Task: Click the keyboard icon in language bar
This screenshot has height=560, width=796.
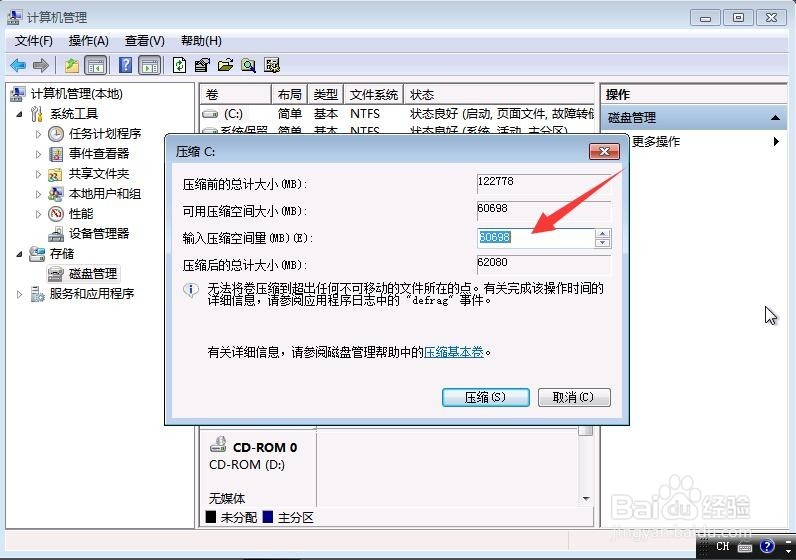Action: click(x=745, y=547)
